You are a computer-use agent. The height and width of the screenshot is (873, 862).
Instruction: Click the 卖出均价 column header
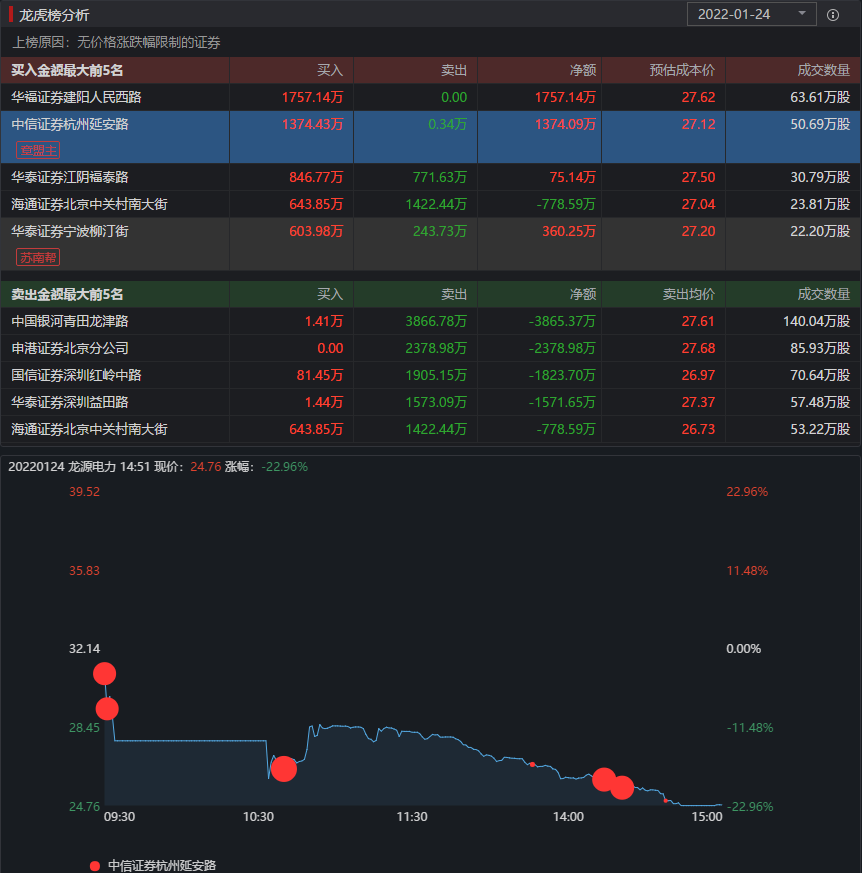689,294
